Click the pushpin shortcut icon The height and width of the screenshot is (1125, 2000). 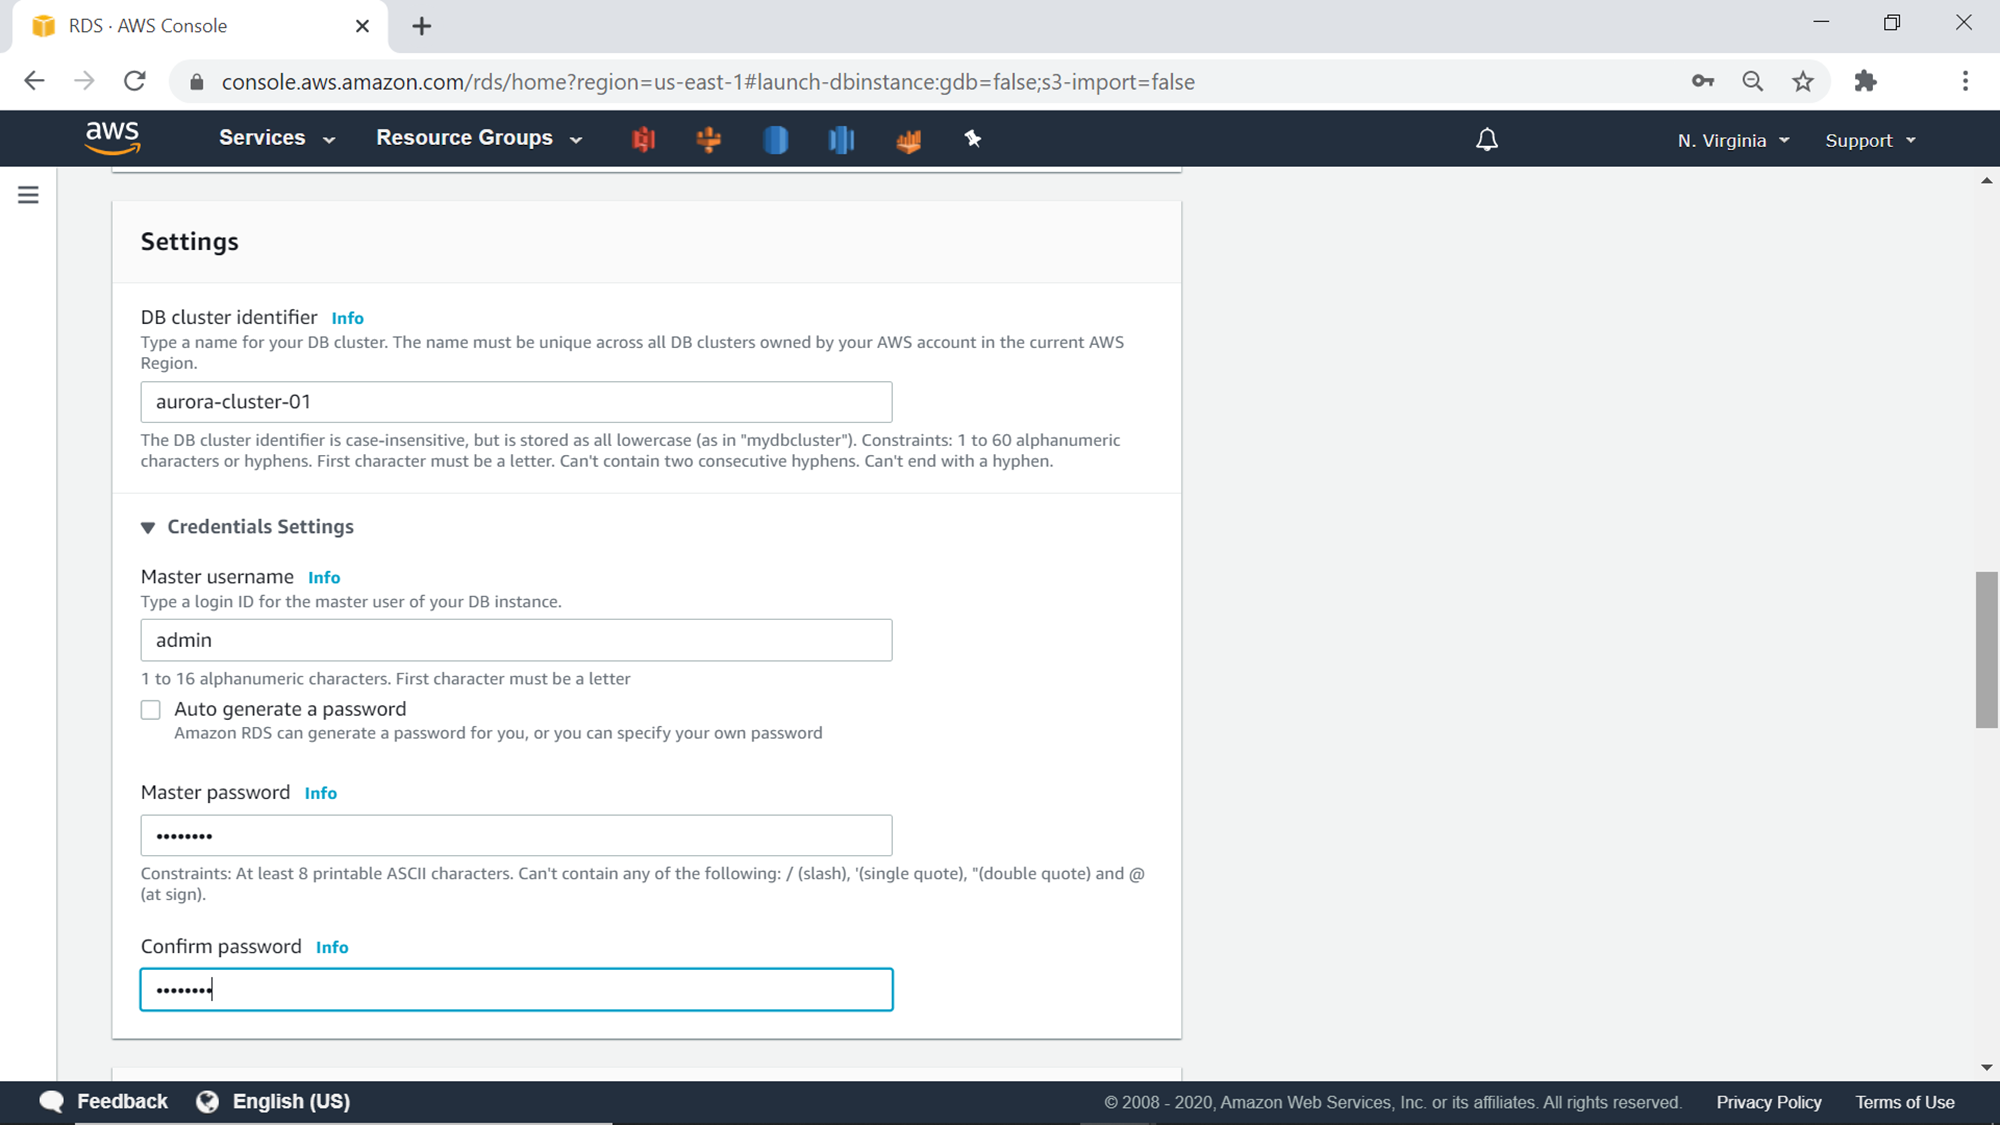972,139
